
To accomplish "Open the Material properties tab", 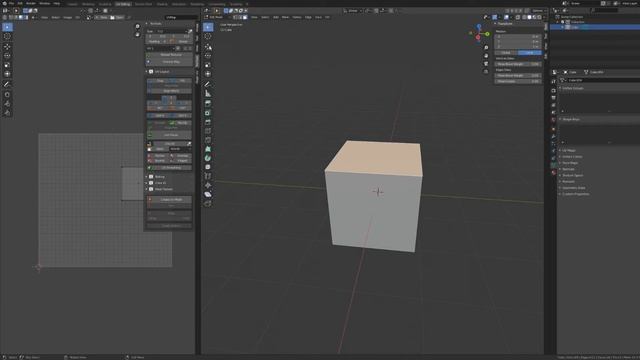I will click(553, 172).
